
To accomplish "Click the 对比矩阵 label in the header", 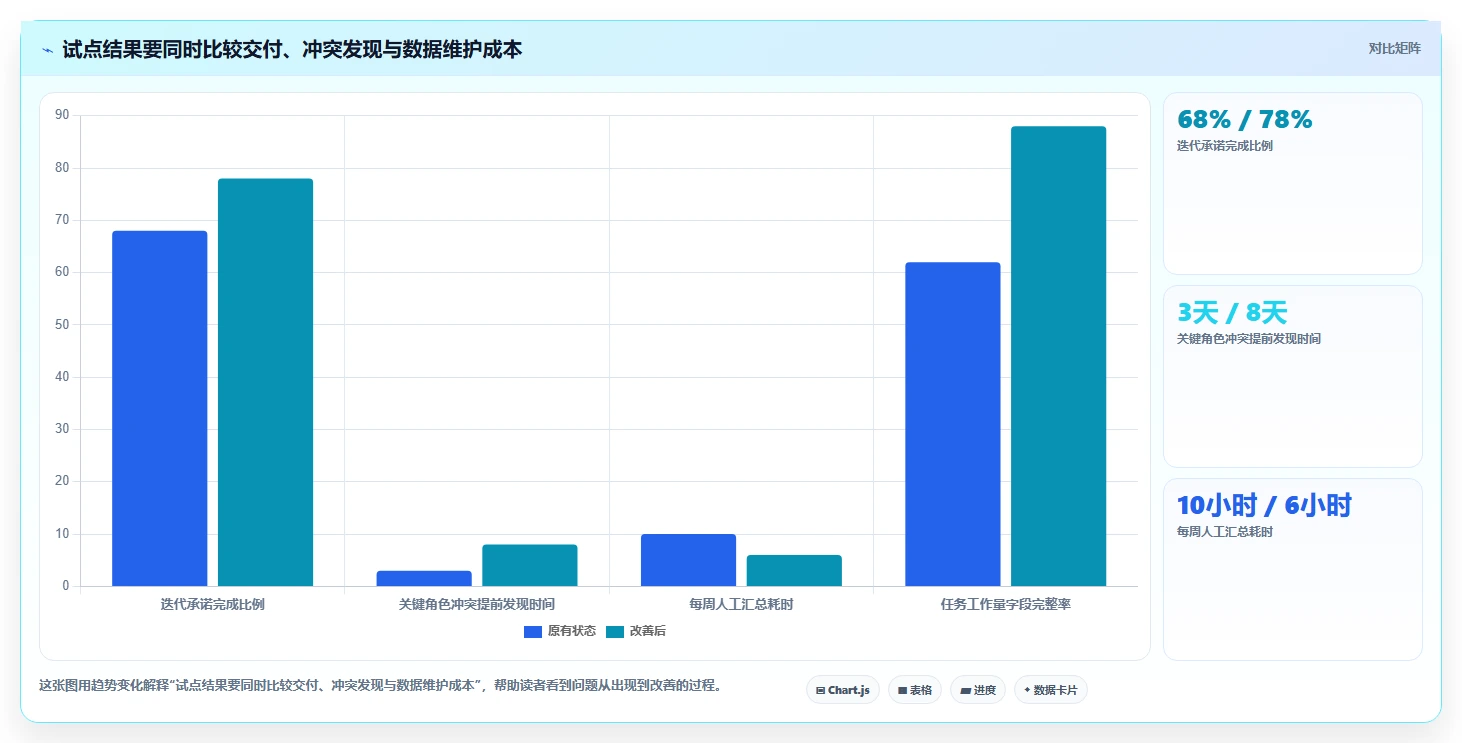I will [1394, 48].
